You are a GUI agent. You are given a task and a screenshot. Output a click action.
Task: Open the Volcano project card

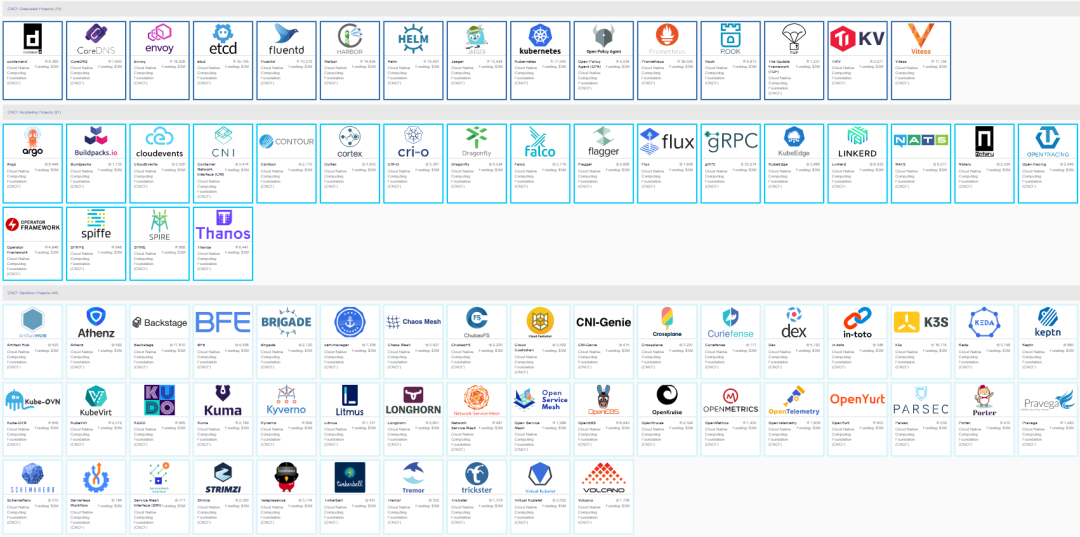point(603,497)
